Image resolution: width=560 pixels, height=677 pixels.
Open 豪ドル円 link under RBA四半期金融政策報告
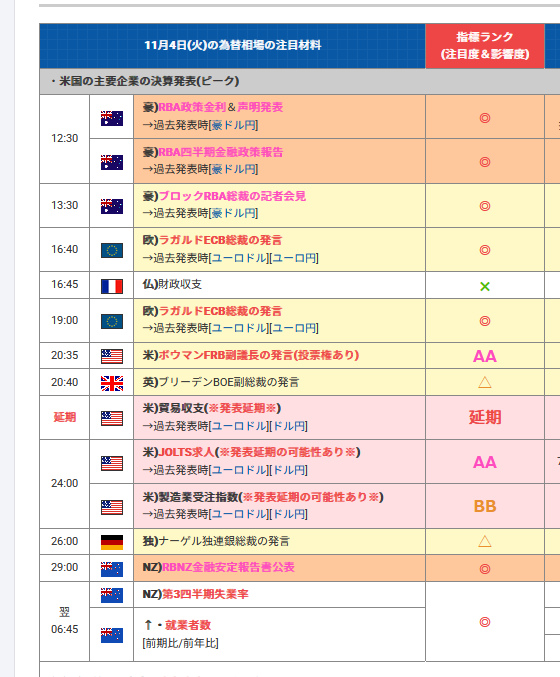pyautogui.click(x=234, y=169)
